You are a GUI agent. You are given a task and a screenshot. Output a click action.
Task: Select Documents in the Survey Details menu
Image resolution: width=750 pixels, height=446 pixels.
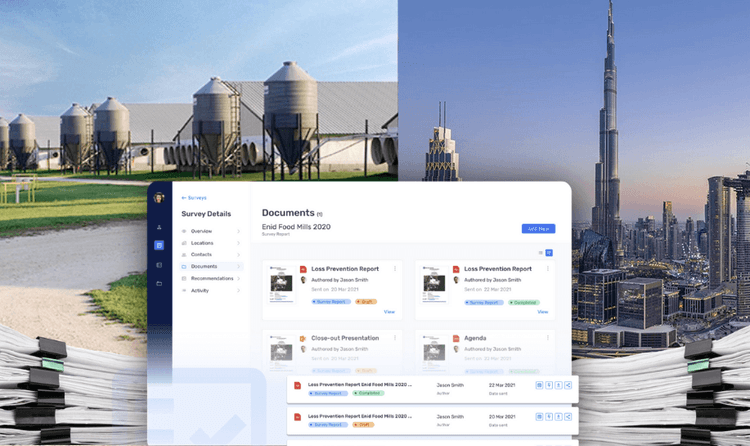(x=211, y=267)
